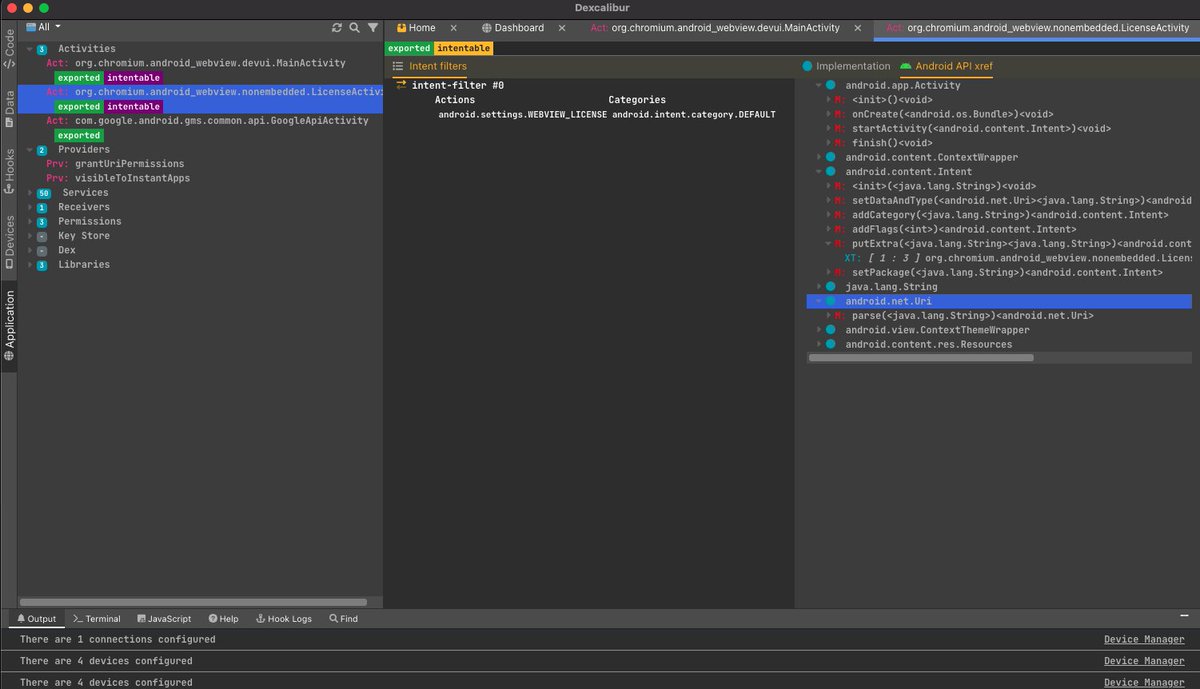Collapse the android.content.Intent class node
Image resolution: width=1200 pixels, height=689 pixels.
tap(819, 172)
